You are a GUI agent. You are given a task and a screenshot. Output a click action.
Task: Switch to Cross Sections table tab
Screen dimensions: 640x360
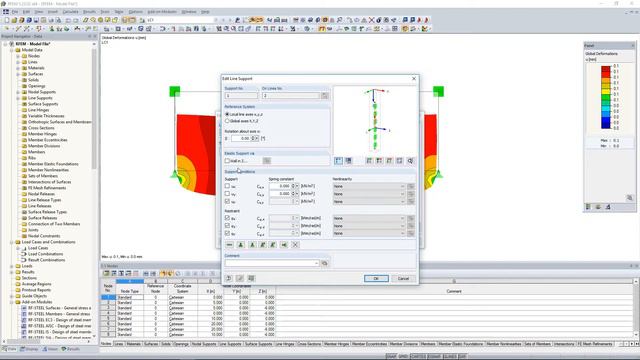309,344
